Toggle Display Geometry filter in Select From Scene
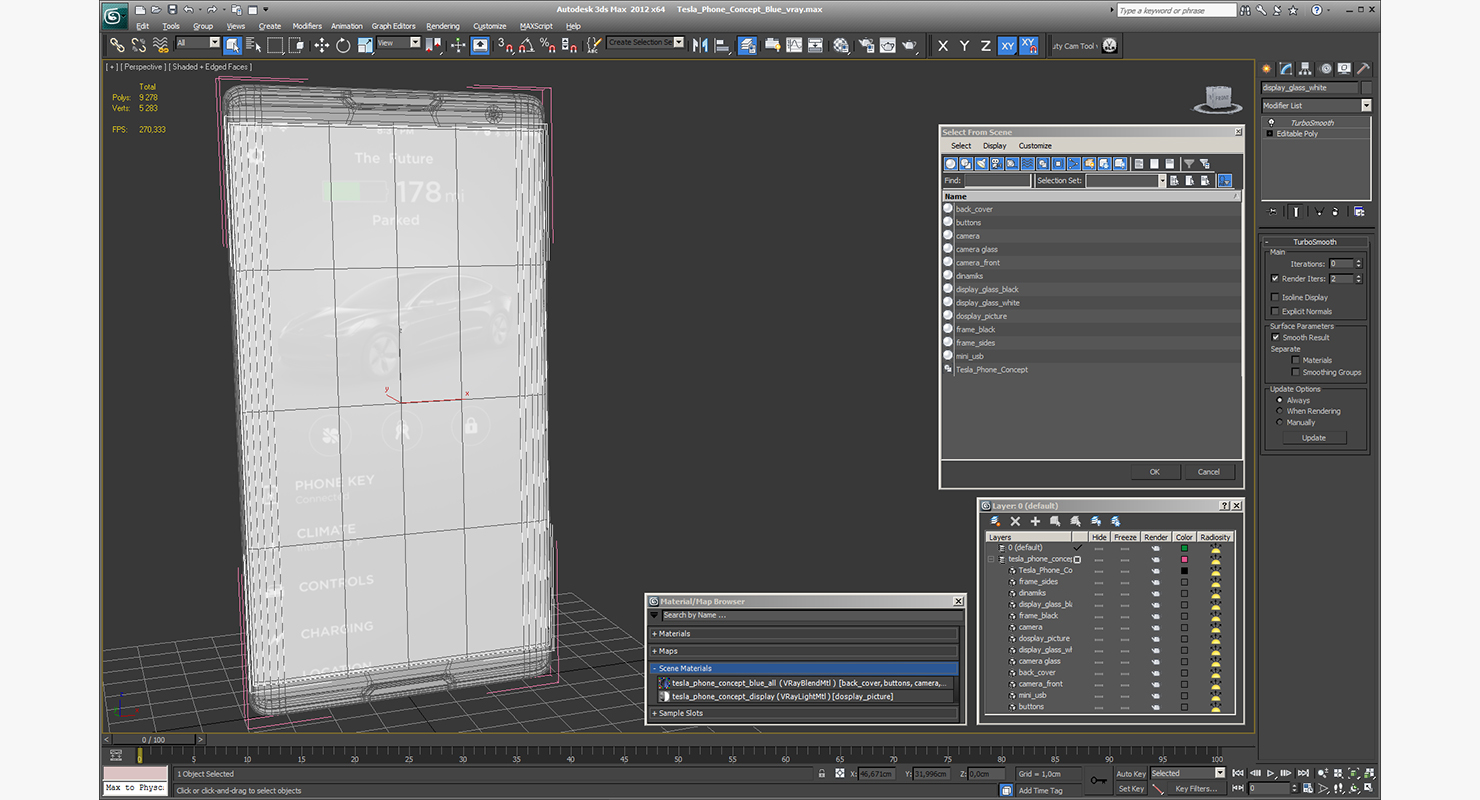 point(951,163)
